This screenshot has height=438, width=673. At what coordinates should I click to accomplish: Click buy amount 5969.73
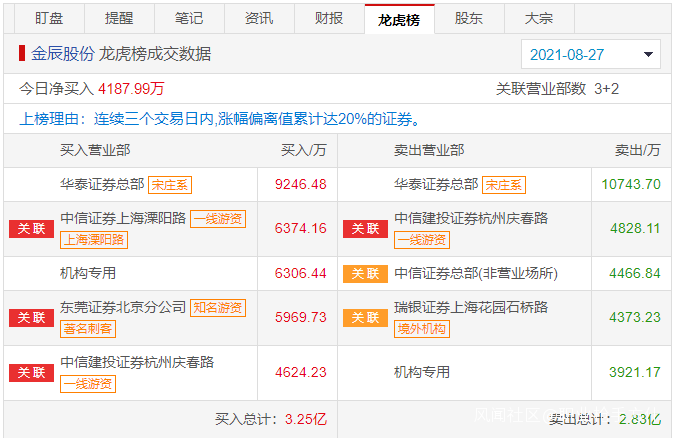(300, 317)
